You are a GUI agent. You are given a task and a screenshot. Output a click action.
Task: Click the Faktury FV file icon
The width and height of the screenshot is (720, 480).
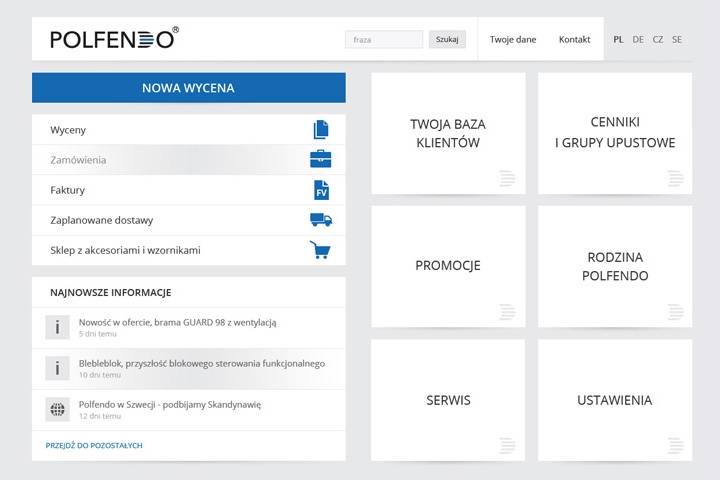pyautogui.click(x=321, y=190)
